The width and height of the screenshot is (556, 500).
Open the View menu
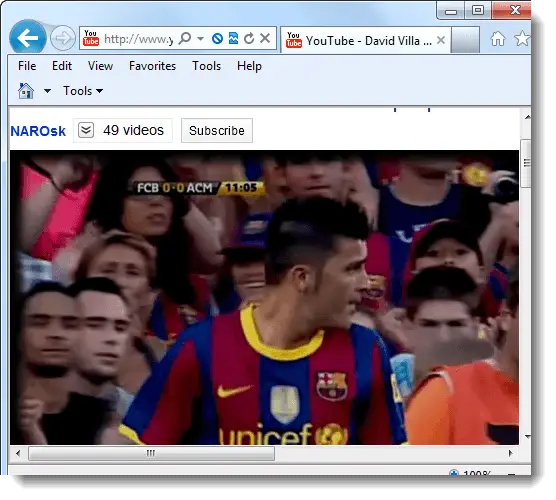pos(100,66)
